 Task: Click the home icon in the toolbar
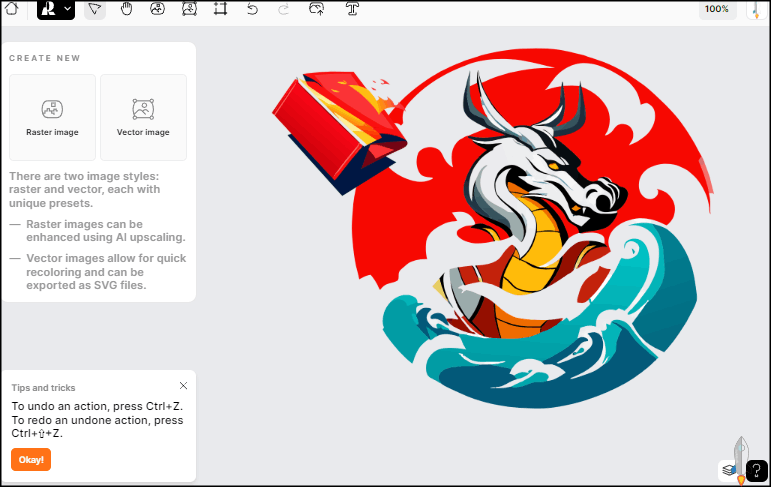coord(12,9)
